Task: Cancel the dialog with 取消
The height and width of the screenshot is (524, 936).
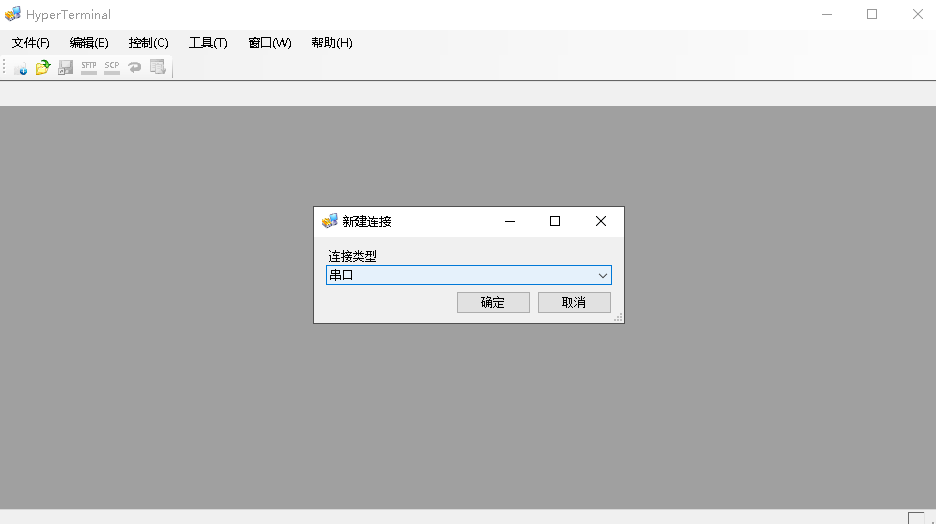Action: 574,303
